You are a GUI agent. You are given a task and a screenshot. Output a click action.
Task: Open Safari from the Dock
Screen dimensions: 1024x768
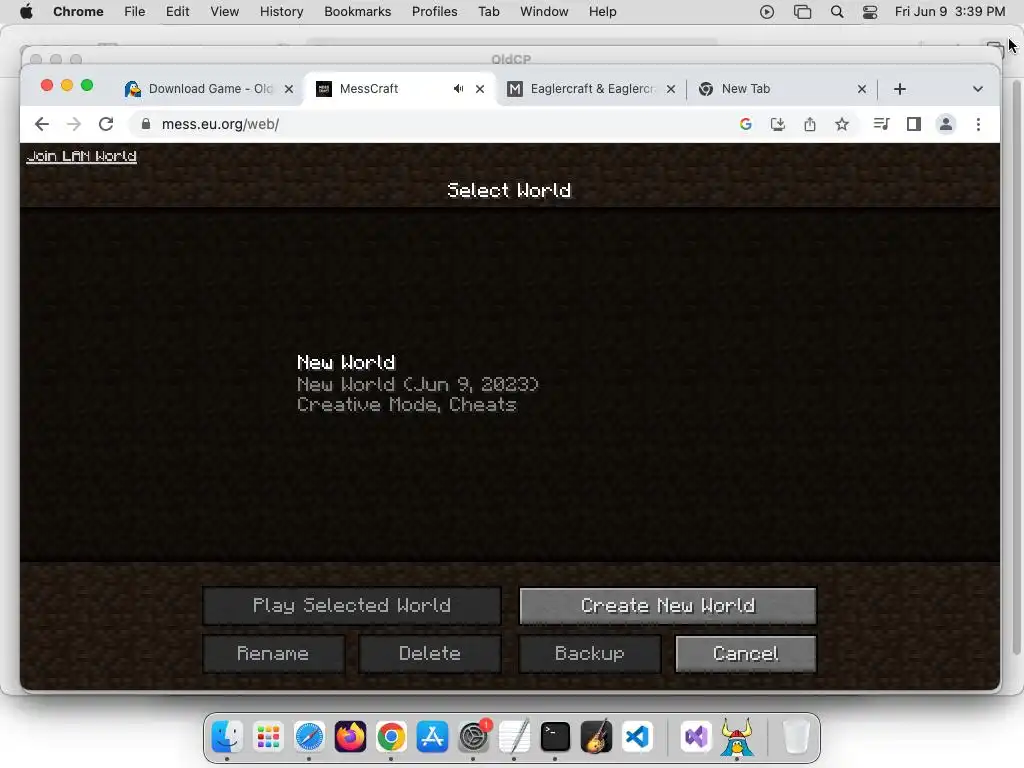[309, 737]
